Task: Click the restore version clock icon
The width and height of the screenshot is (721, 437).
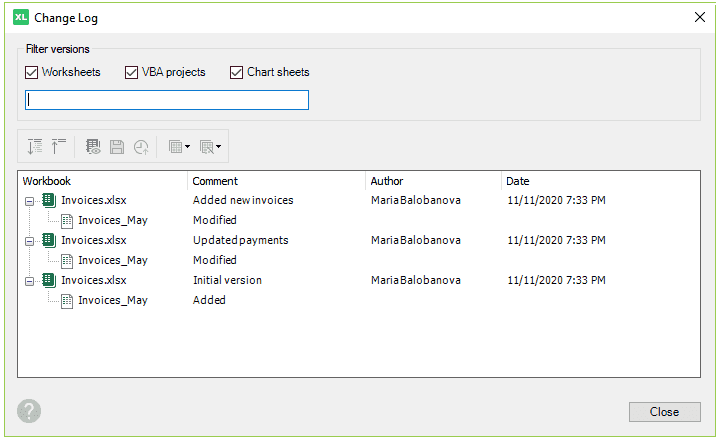Action: click(141, 147)
